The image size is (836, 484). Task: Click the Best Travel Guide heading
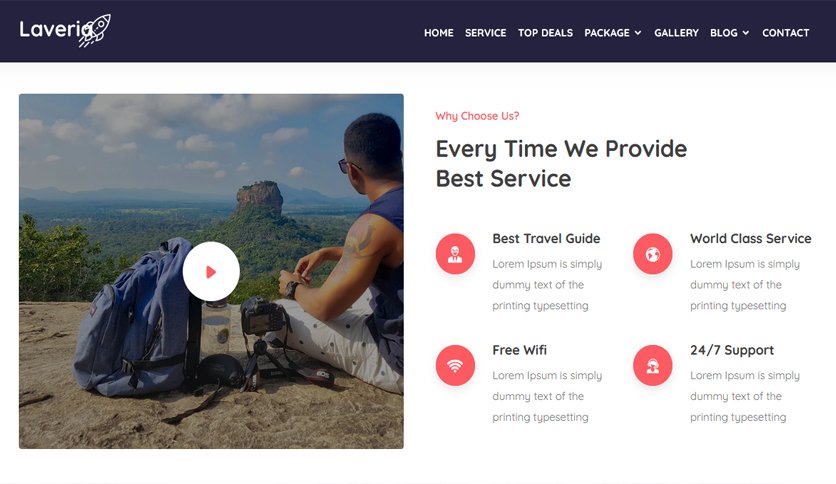546,238
